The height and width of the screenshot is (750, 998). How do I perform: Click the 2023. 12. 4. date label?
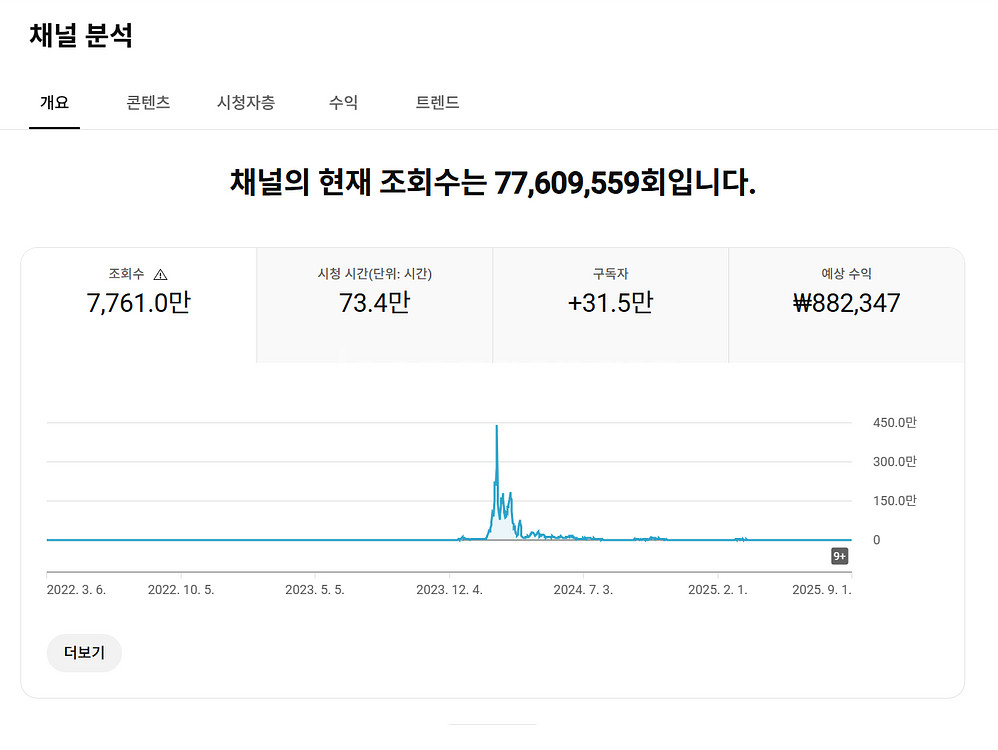pyautogui.click(x=449, y=590)
